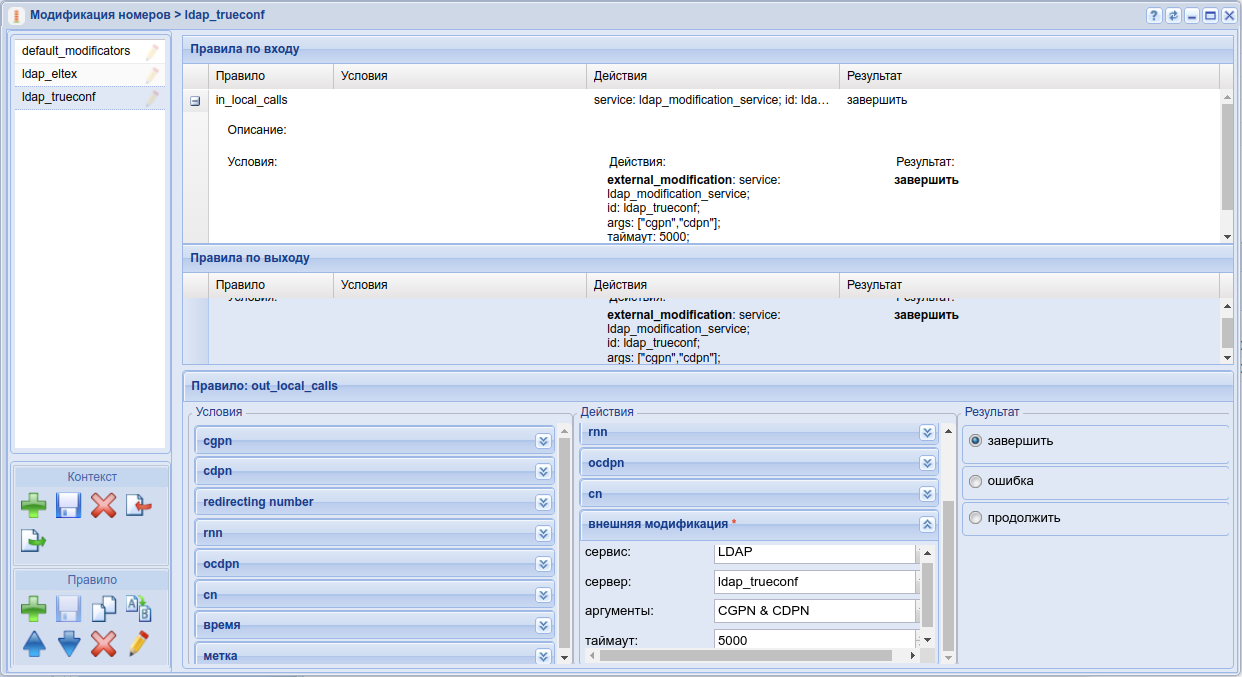Expand the cgpn conditions section
The width and height of the screenshot is (1242, 677).
point(543,441)
